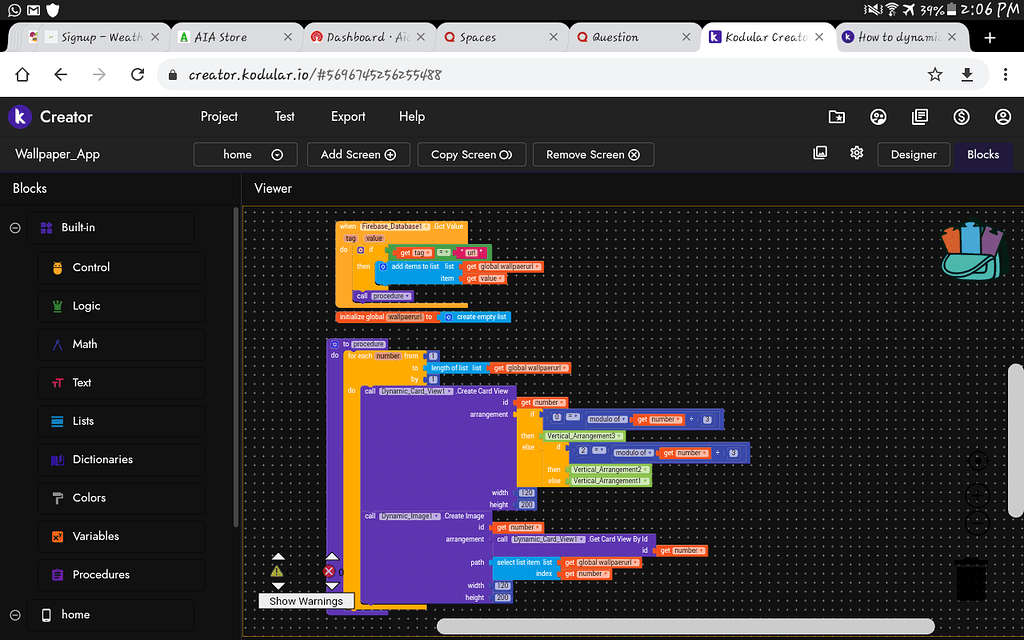Click the Add Screen button
Viewport: 1024px width, 640px height.
359,155
